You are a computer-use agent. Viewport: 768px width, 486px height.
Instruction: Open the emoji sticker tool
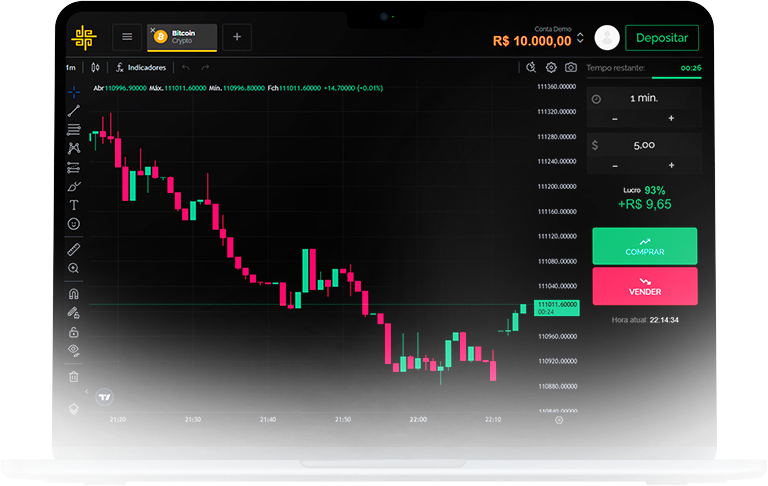(73, 224)
